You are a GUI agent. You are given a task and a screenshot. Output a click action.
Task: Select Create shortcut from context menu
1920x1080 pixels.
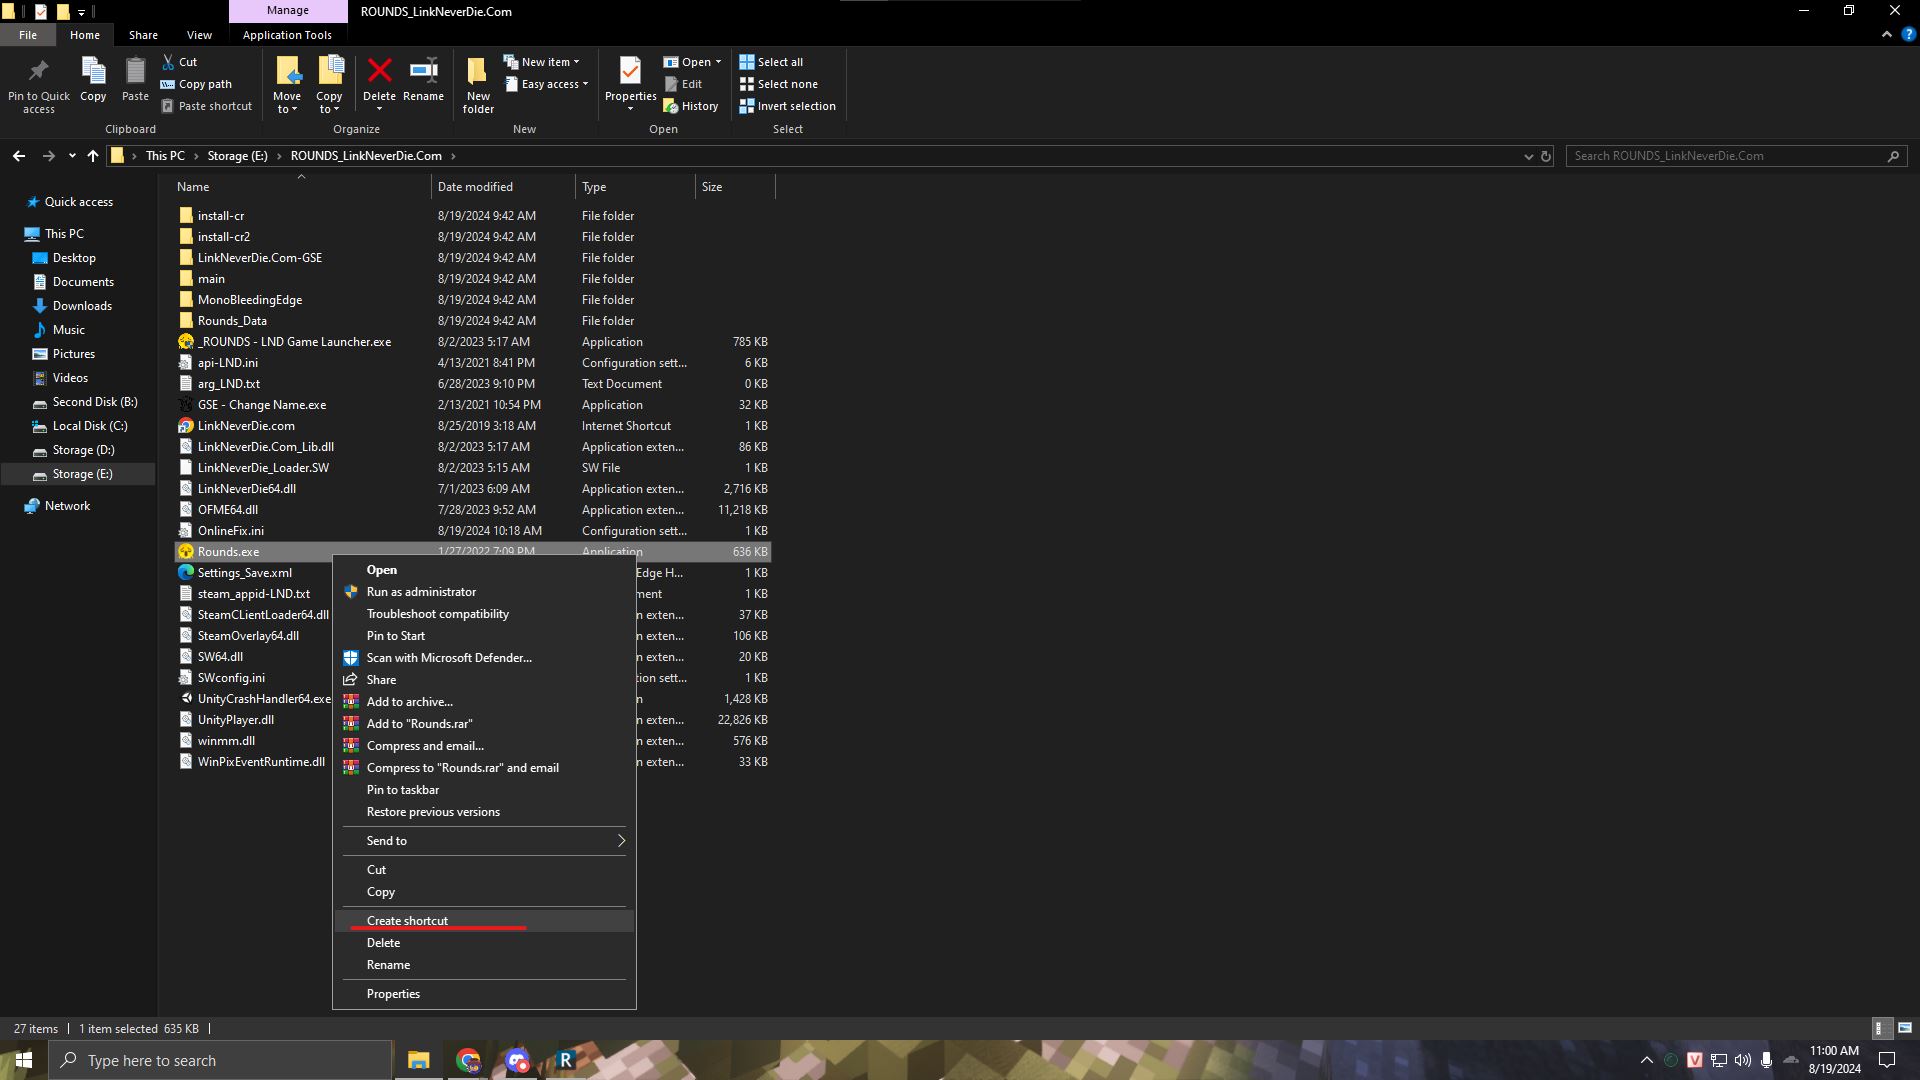click(406, 919)
